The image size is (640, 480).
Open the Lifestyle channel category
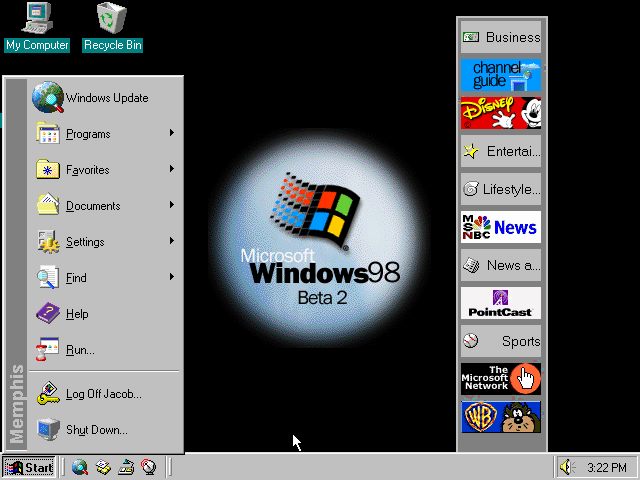tap(501, 189)
